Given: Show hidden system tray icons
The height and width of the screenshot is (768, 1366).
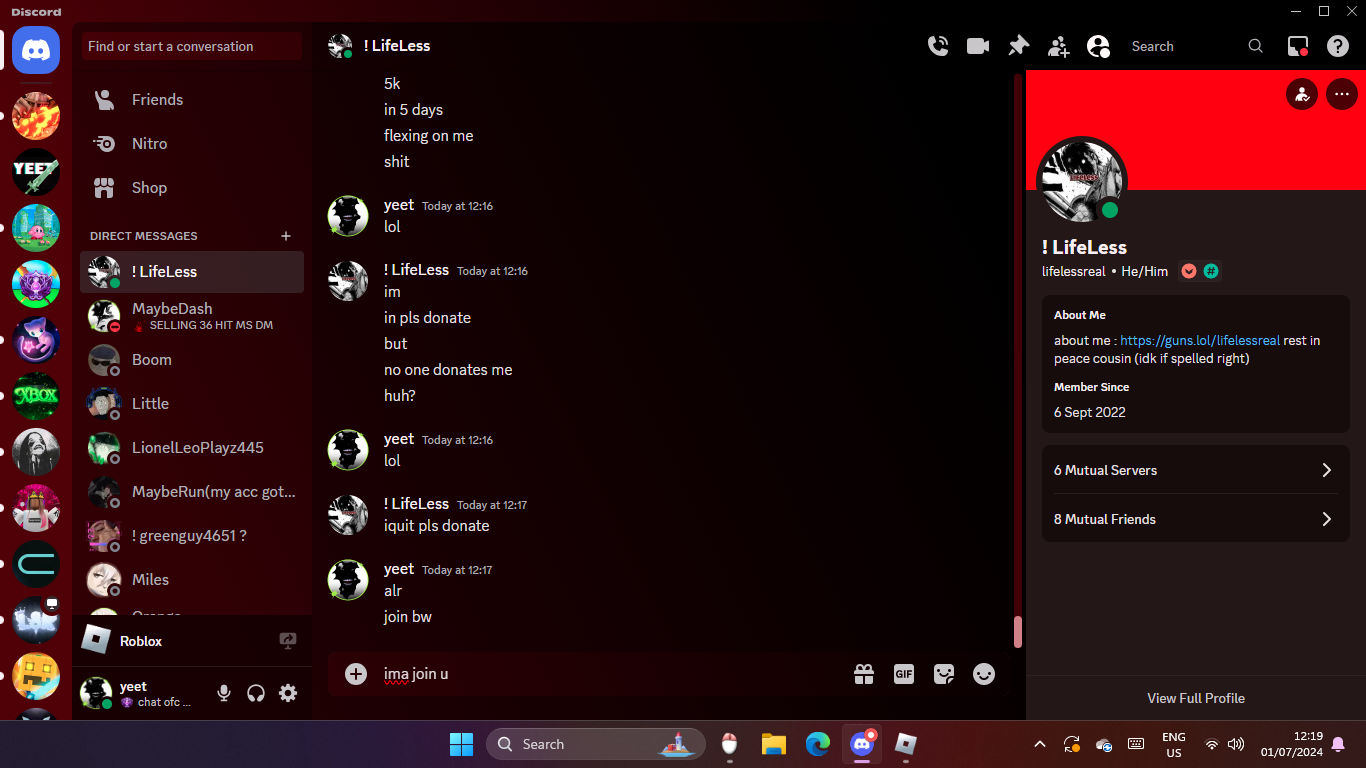Looking at the screenshot, I should (1040, 744).
